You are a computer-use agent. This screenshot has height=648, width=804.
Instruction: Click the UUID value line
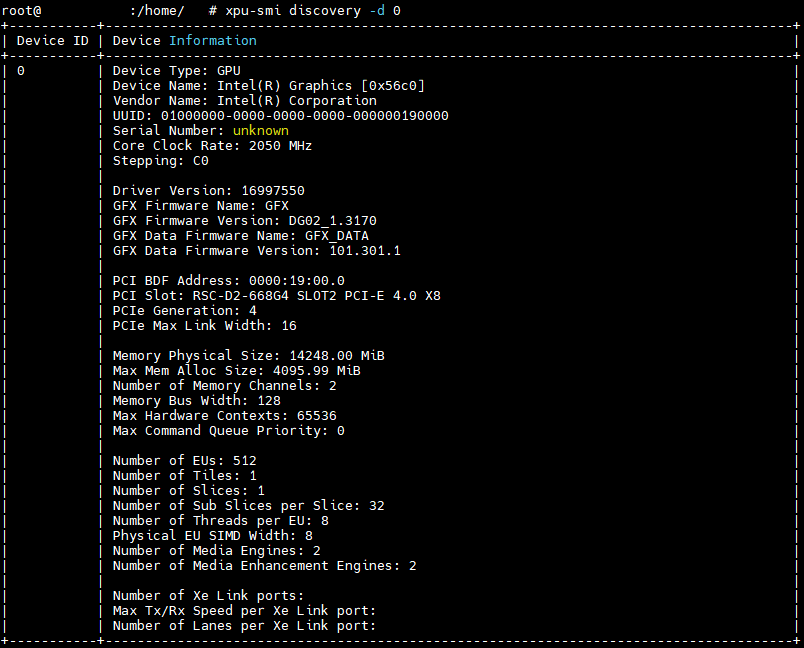[280, 116]
